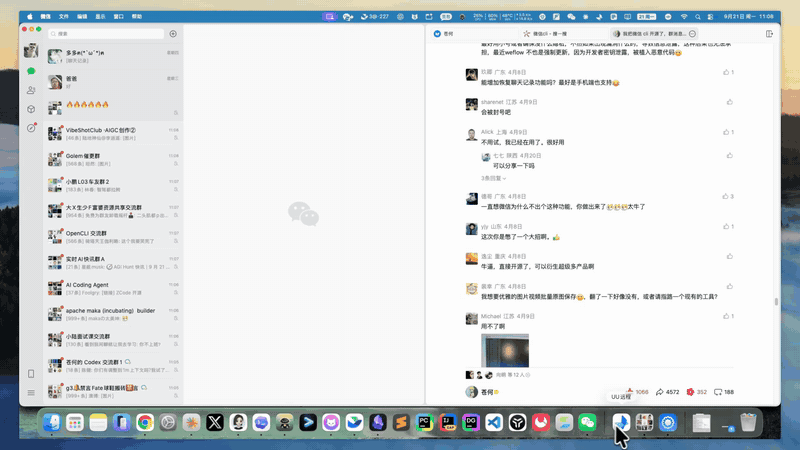Screen dimensions: 800x450
Task: Like sharenet's comment 会被封号吧
Action: (730, 102)
